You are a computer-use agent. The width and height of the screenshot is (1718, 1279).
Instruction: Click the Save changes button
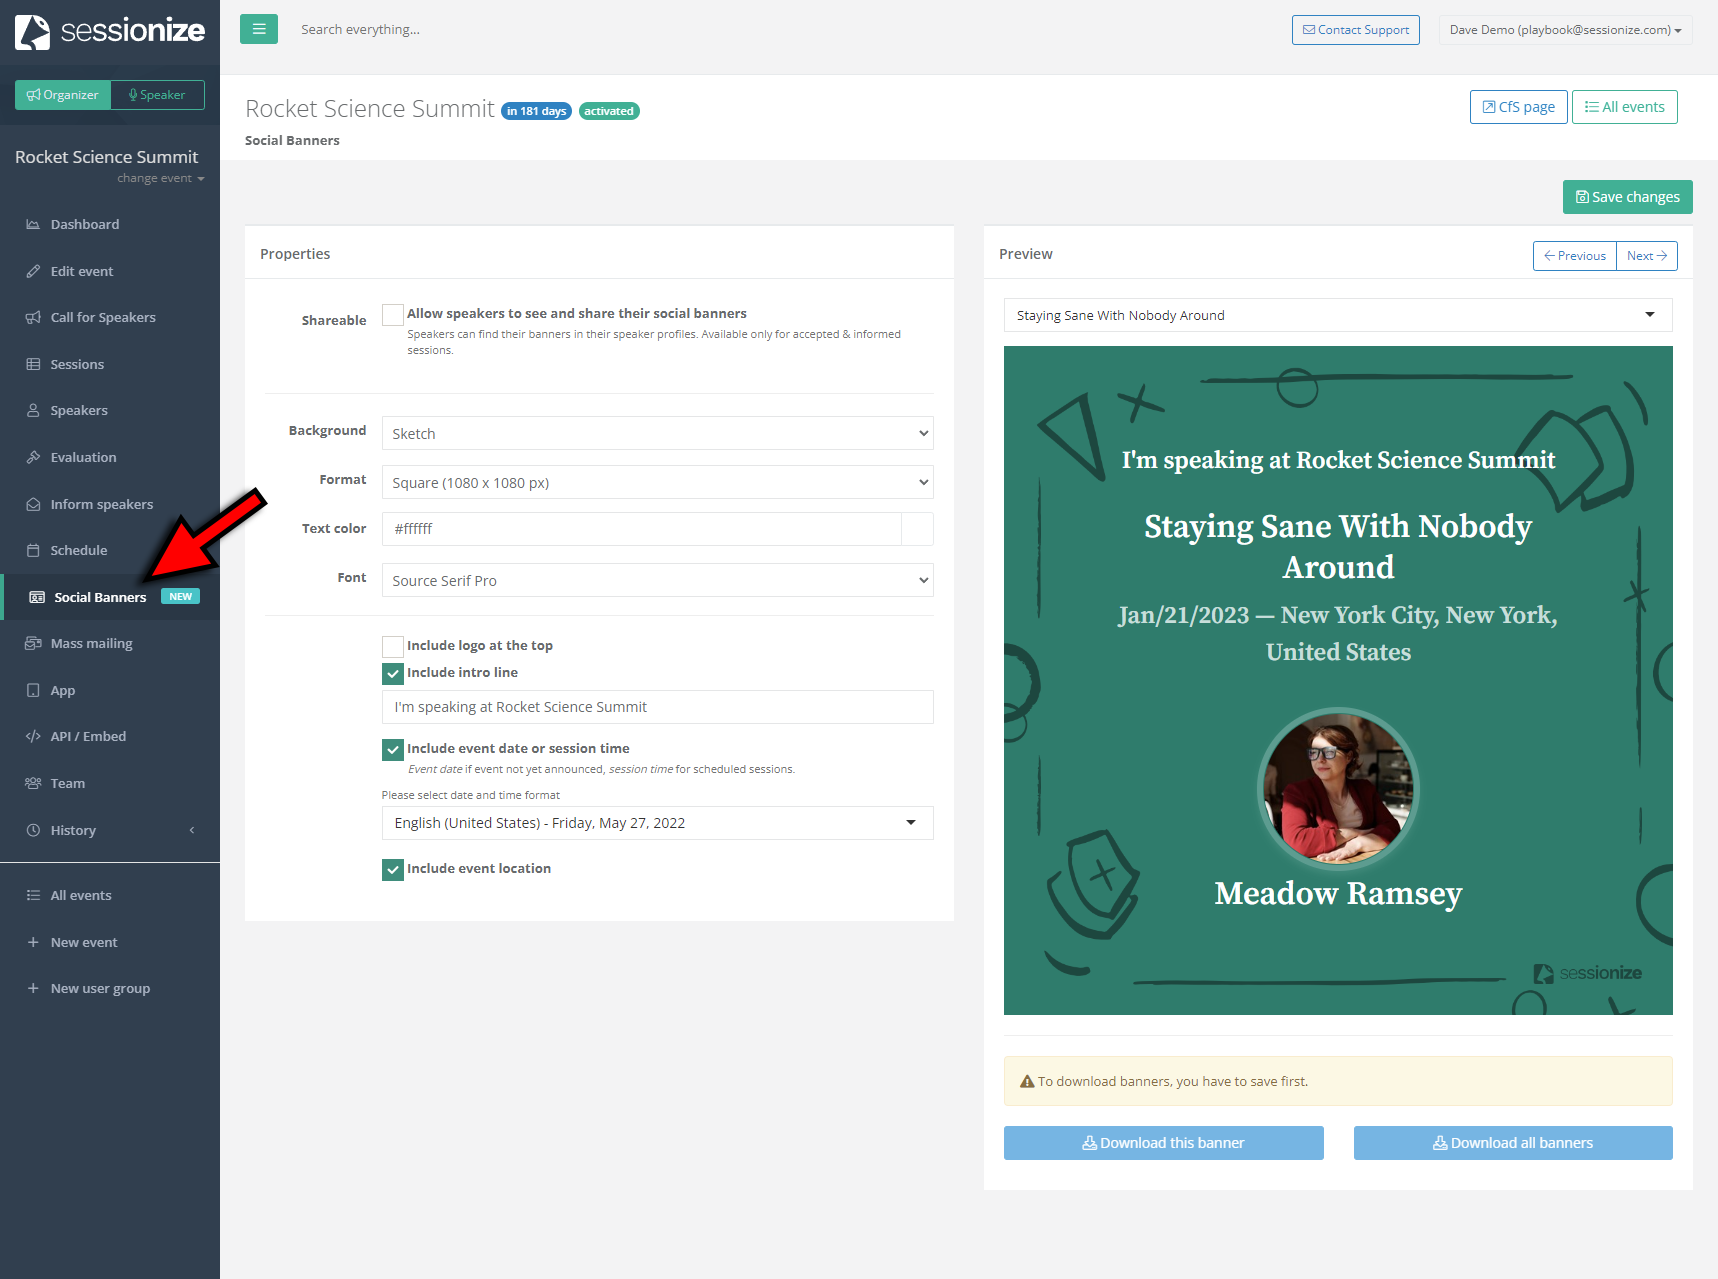pyautogui.click(x=1627, y=197)
